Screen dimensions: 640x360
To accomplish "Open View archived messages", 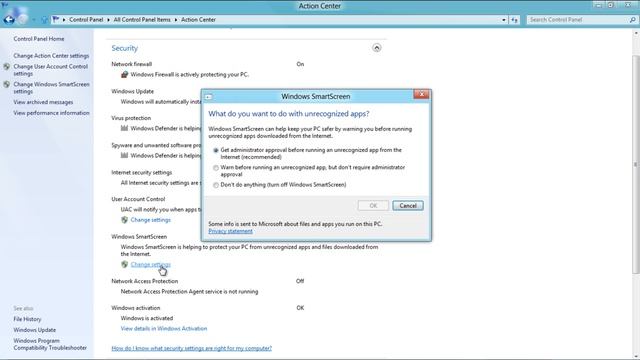I will [x=43, y=102].
